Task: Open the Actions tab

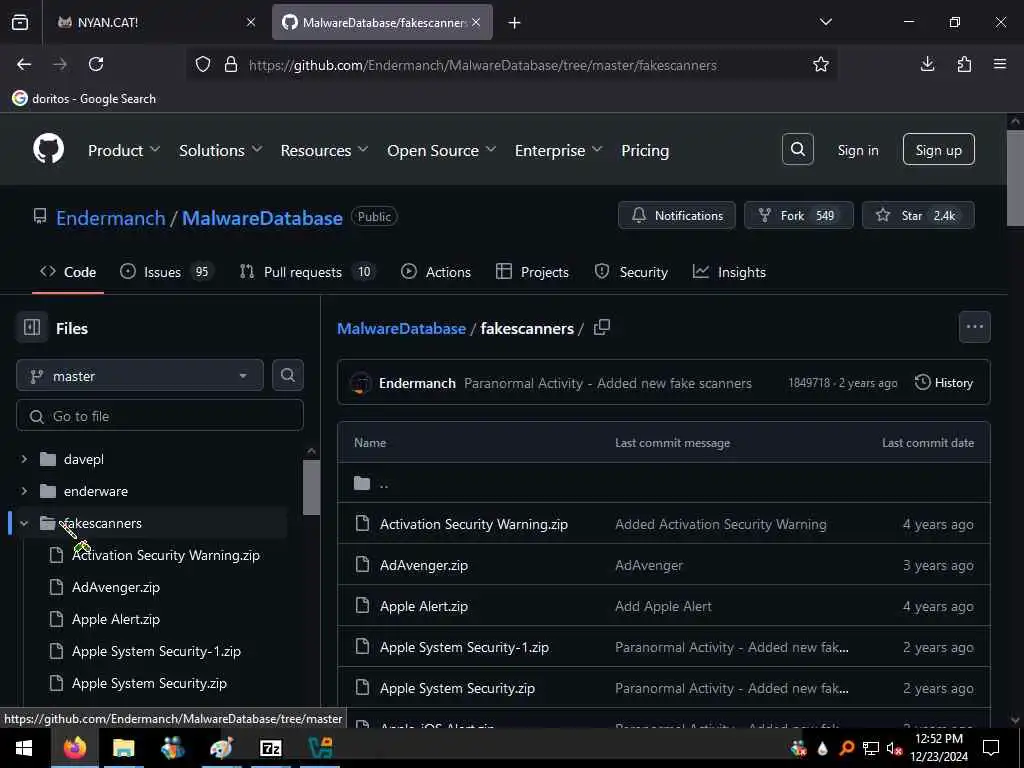Action: point(436,272)
